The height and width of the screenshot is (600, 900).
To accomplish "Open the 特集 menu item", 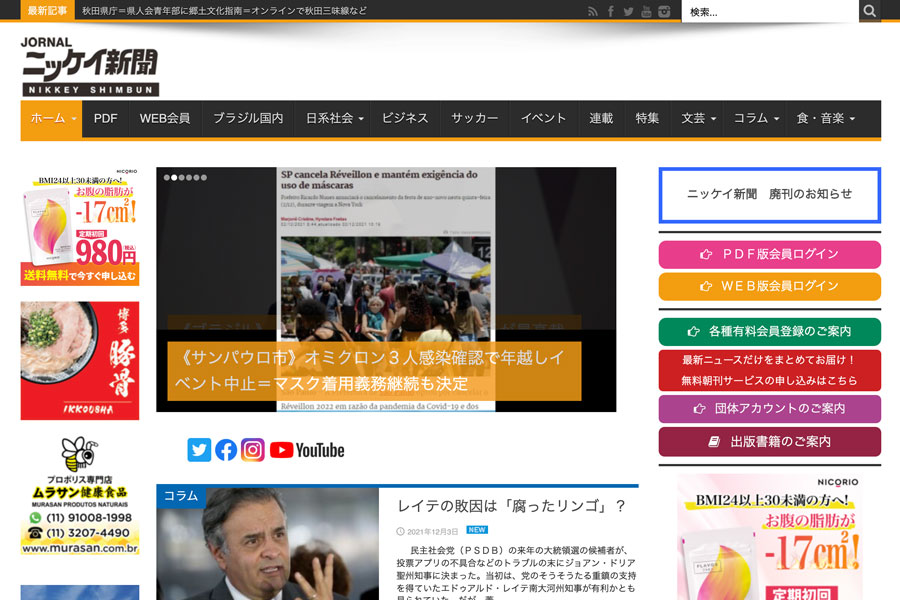I will coord(647,118).
